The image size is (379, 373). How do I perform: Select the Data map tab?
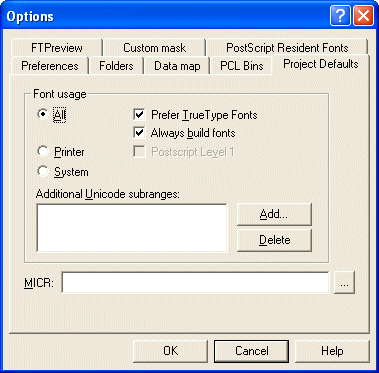(177, 65)
